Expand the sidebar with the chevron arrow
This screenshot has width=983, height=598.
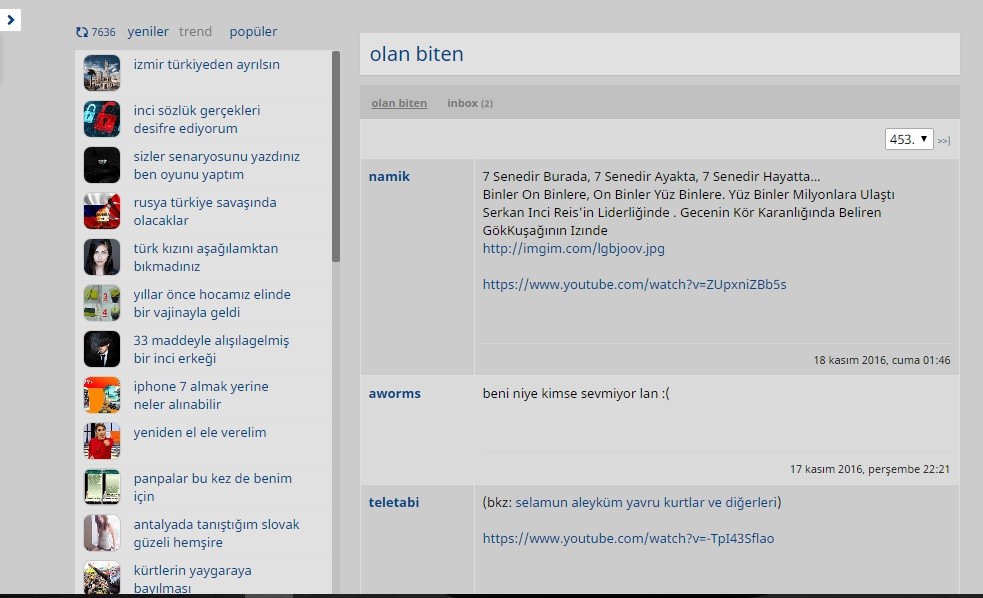11,19
